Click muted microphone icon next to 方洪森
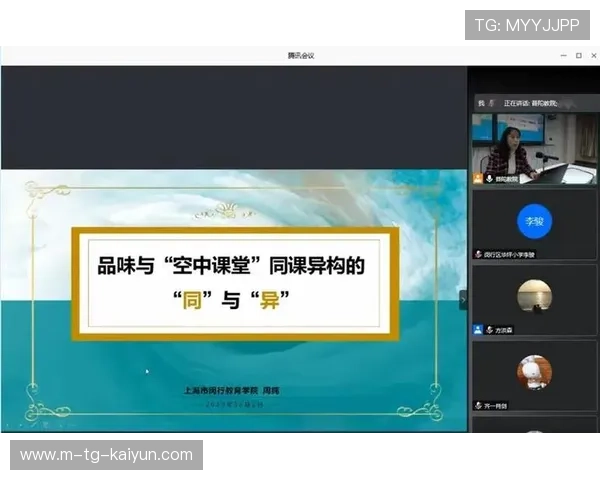600x480 pixels. 489,330
